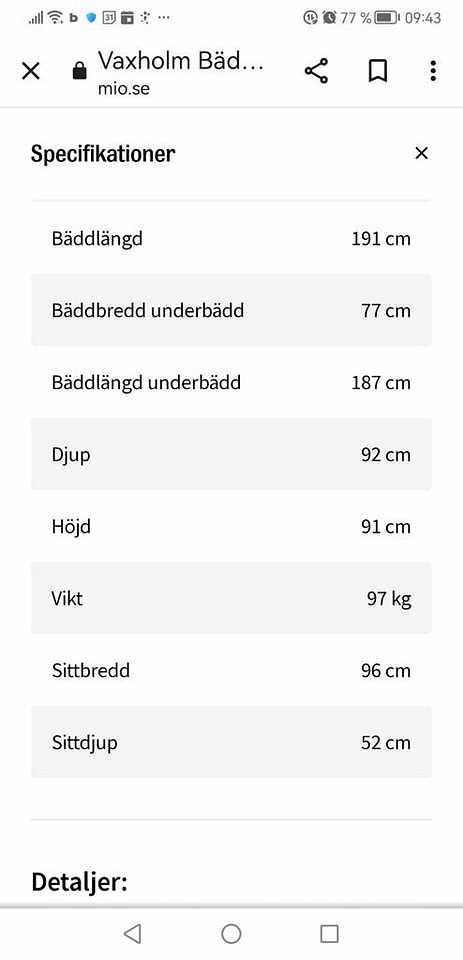Tap the Detaljer heading
Viewport: 463px width, 960px height.
pyautogui.click(x=80, y=882)
